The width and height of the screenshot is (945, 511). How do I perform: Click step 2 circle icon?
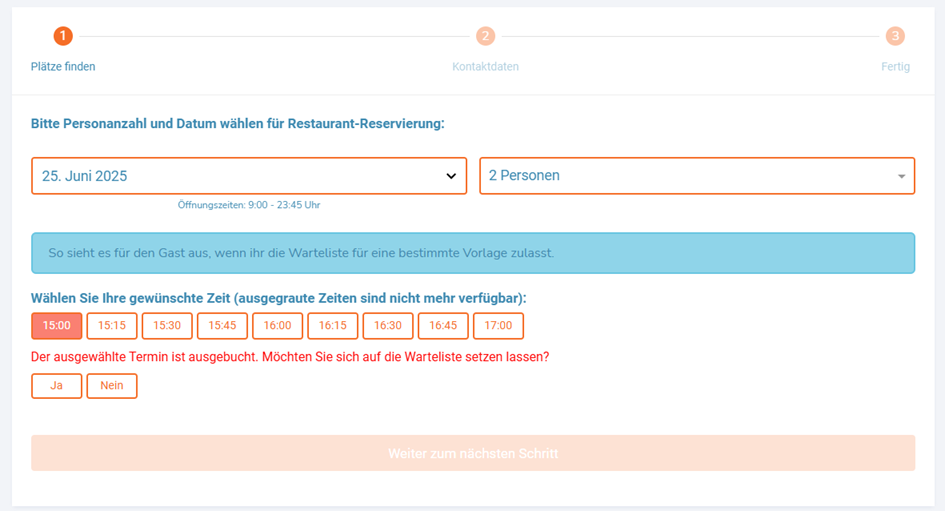click(x=485, y=37)
